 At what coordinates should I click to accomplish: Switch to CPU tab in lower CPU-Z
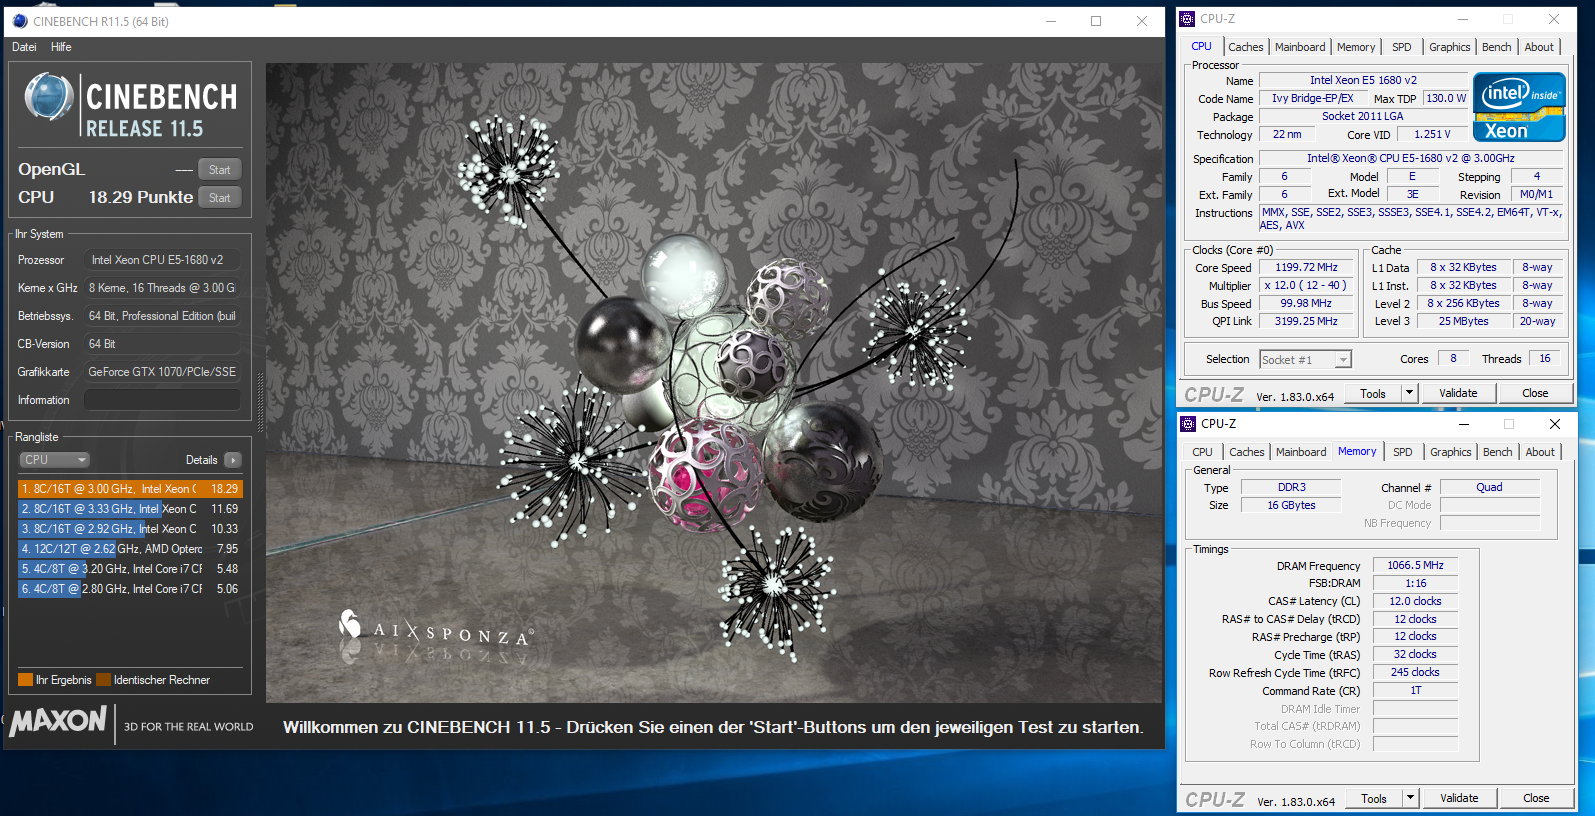1202,452
